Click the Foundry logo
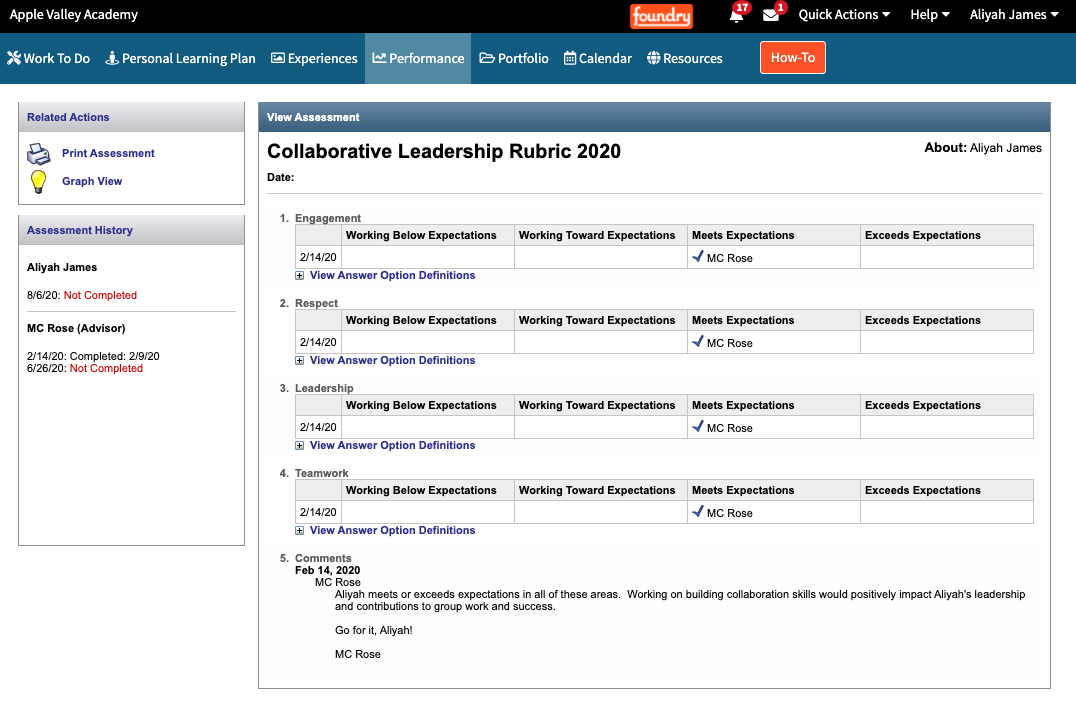1076x705 pixels. [x=661, y=16]
